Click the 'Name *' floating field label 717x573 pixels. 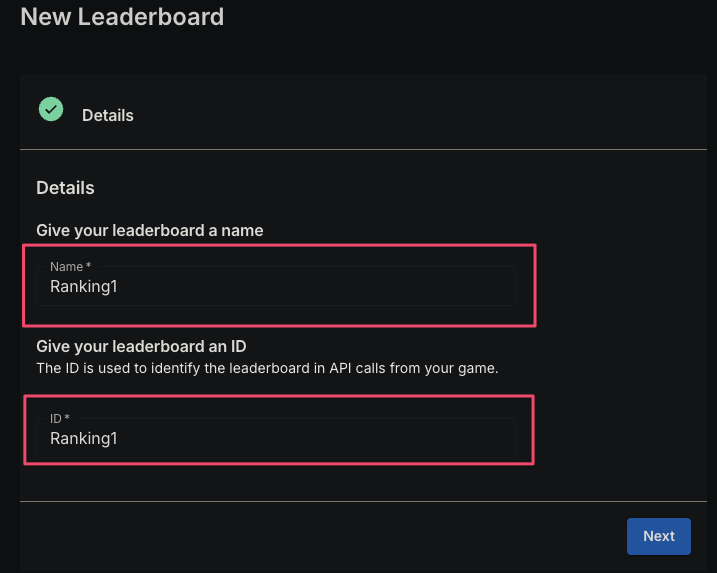[70, 267]
